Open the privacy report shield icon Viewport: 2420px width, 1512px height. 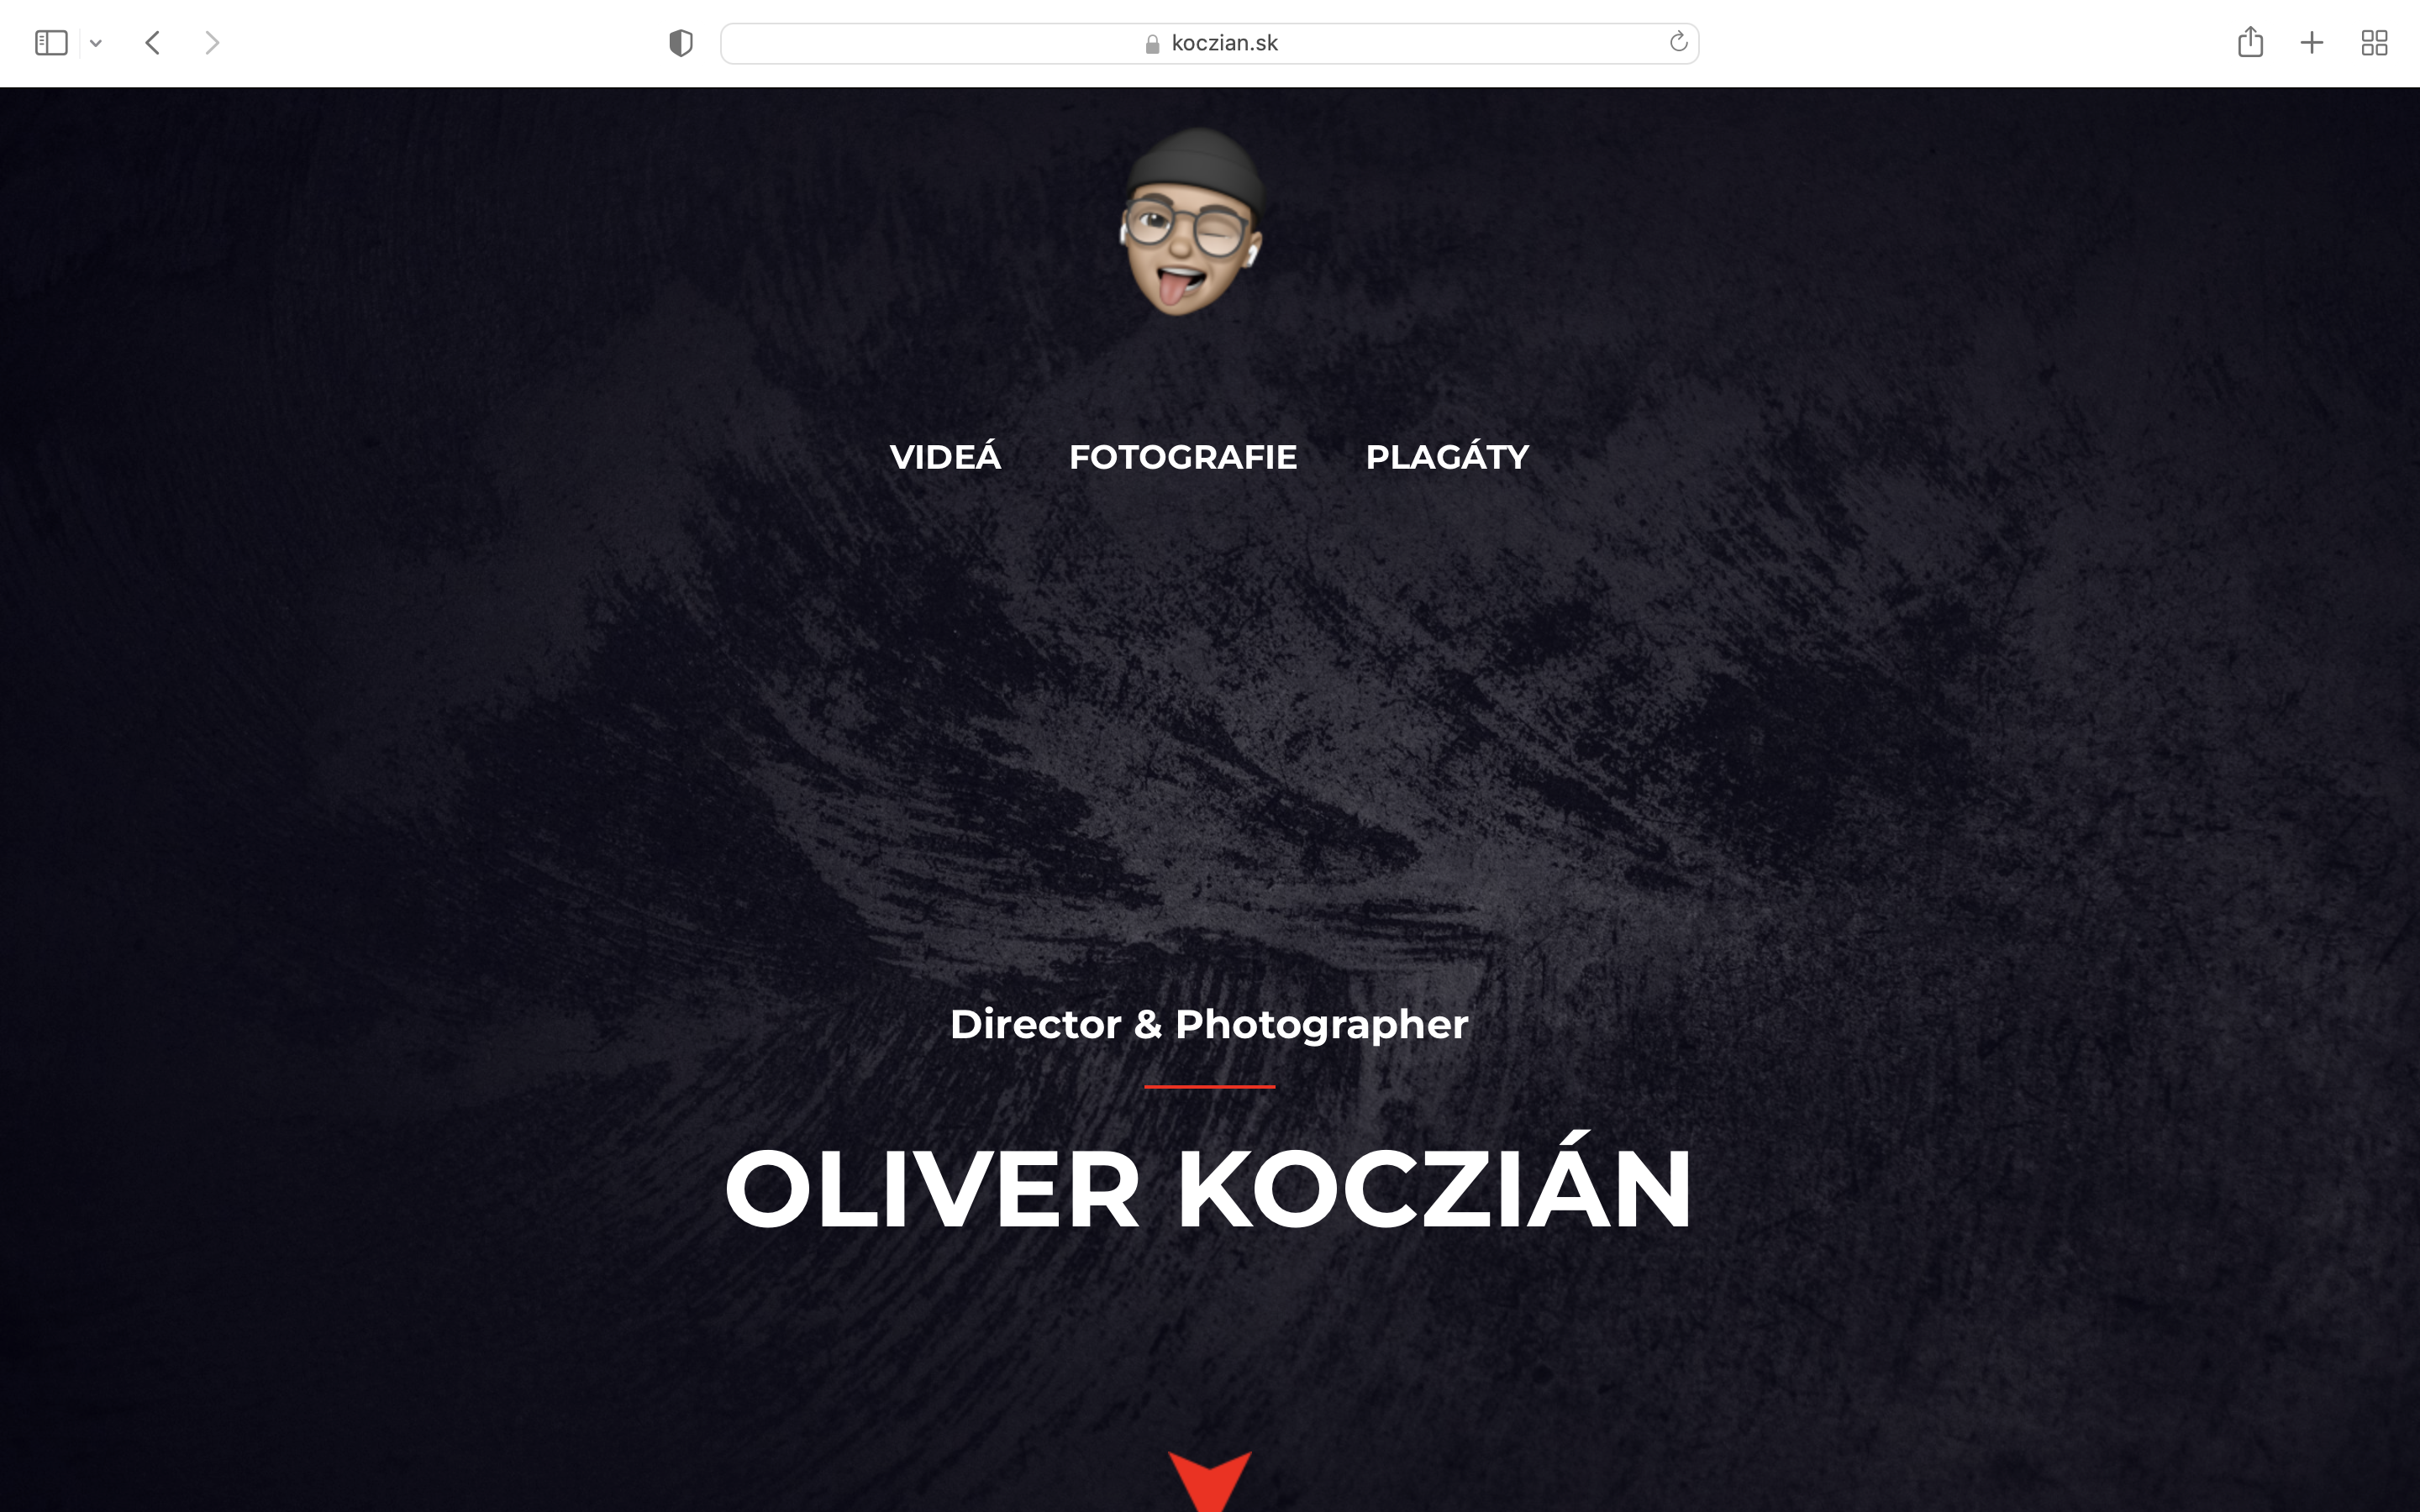(681, 43)
